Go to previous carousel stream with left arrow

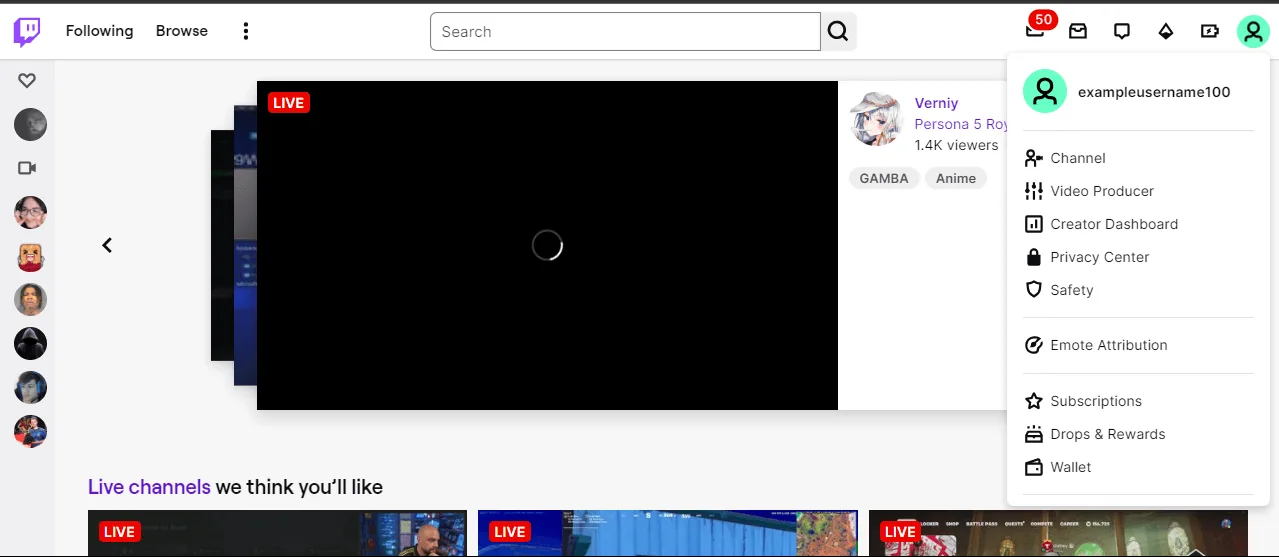click(x=107, y=245)
